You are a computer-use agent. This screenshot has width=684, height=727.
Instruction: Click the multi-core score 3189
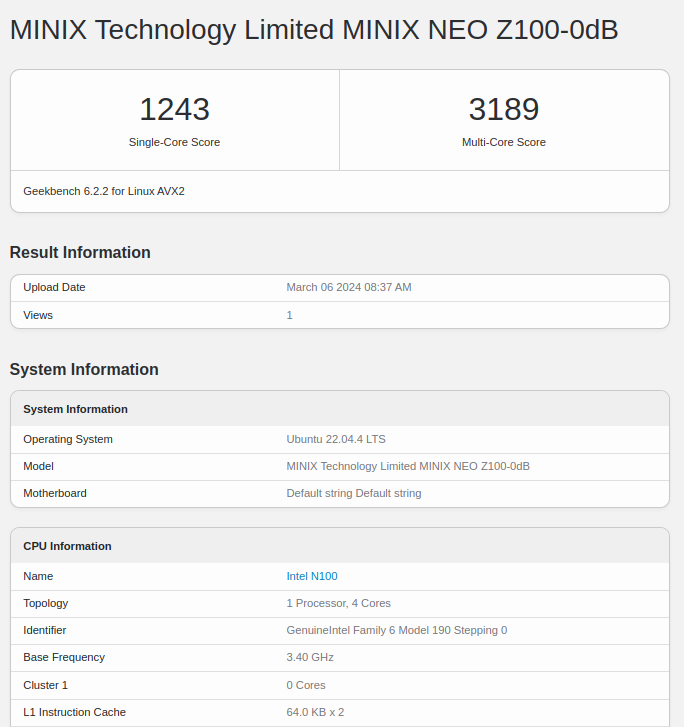coord(504,109)
